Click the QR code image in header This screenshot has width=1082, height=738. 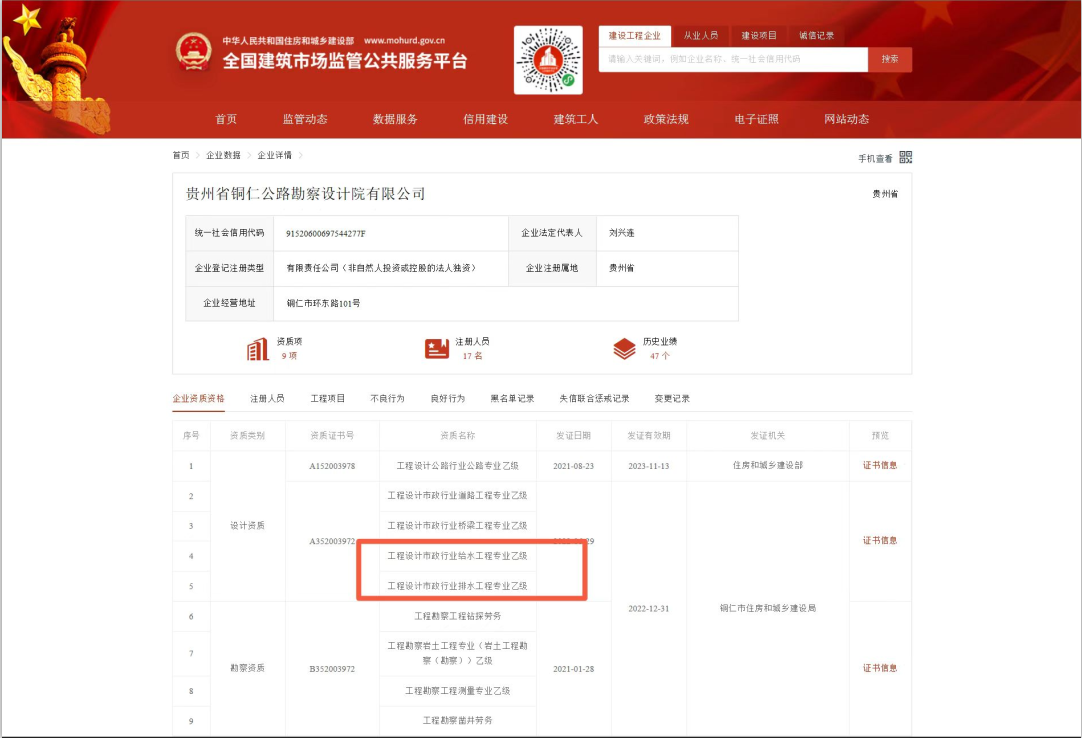point(548,60)
